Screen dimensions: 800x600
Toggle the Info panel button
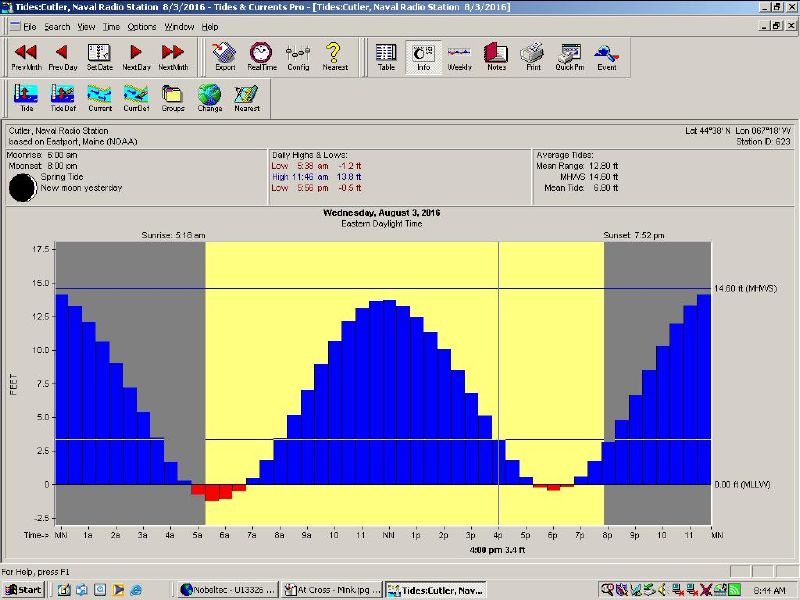click(422, 56)
